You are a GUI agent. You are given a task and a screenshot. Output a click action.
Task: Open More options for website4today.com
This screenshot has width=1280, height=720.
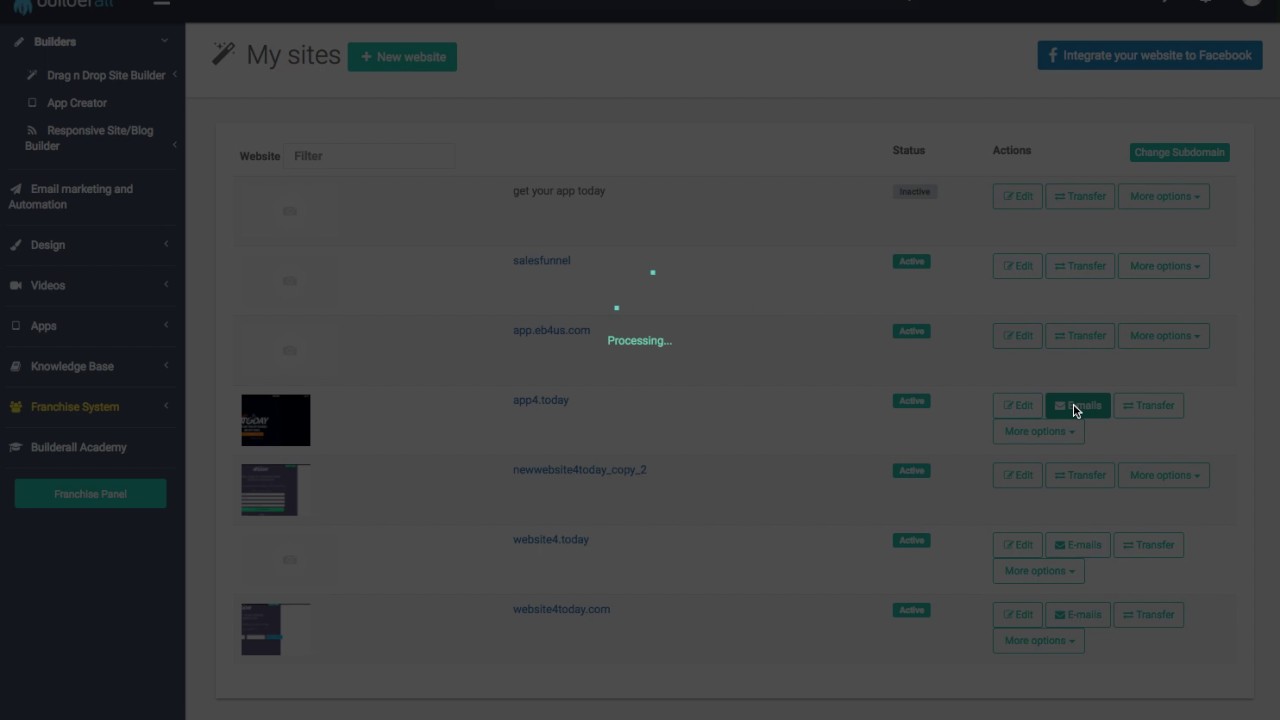coord(1039,641)
